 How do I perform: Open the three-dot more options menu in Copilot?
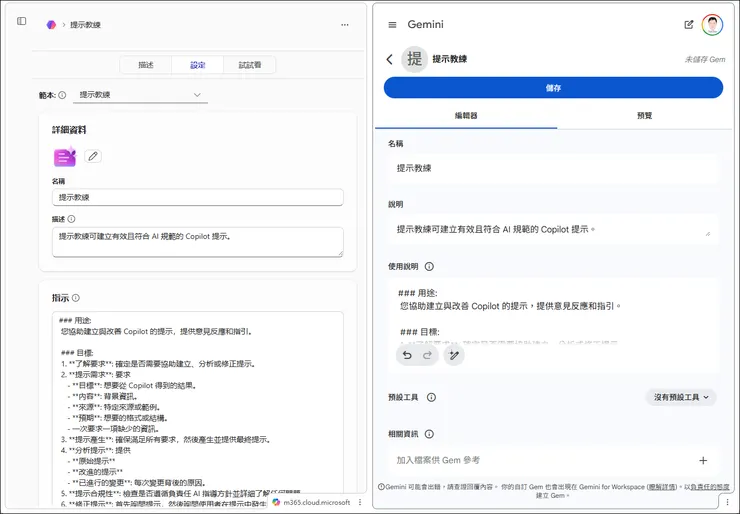tap(345, 25)
